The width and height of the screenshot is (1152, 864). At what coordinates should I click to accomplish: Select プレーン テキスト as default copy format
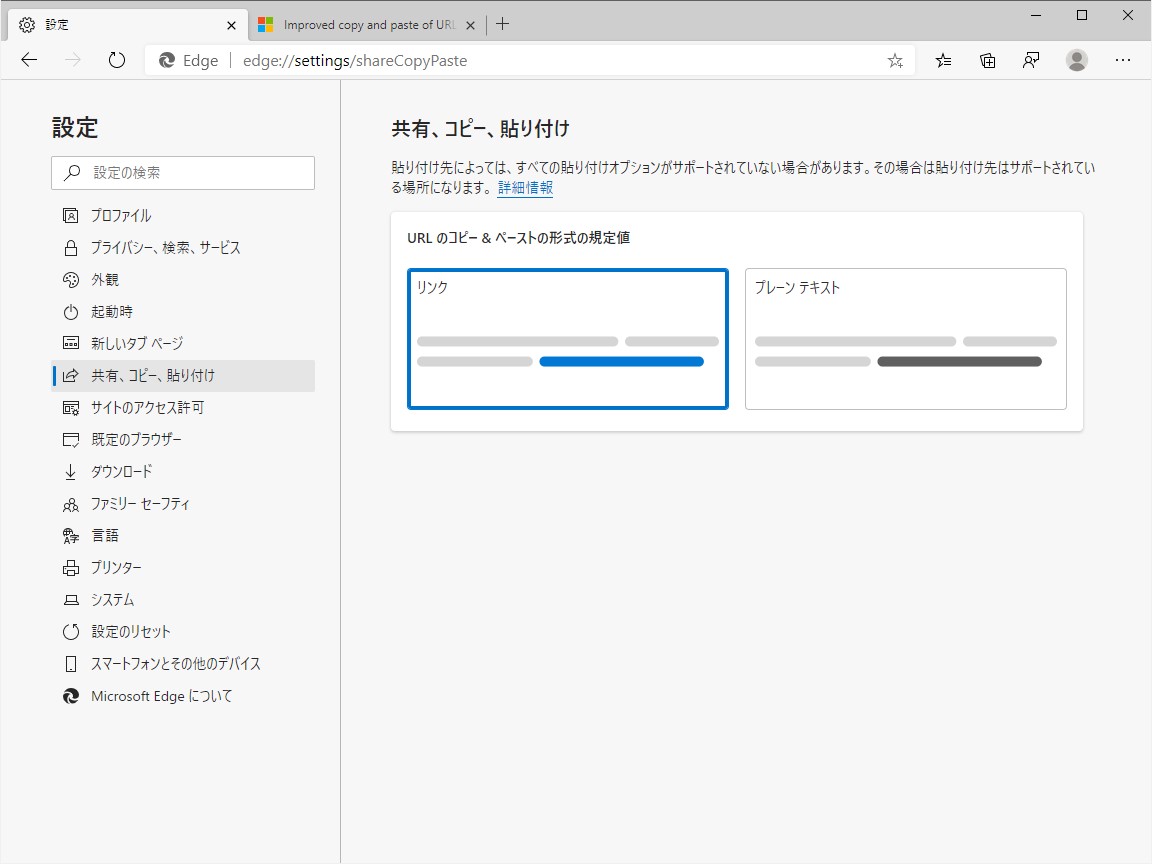(906, 339)
